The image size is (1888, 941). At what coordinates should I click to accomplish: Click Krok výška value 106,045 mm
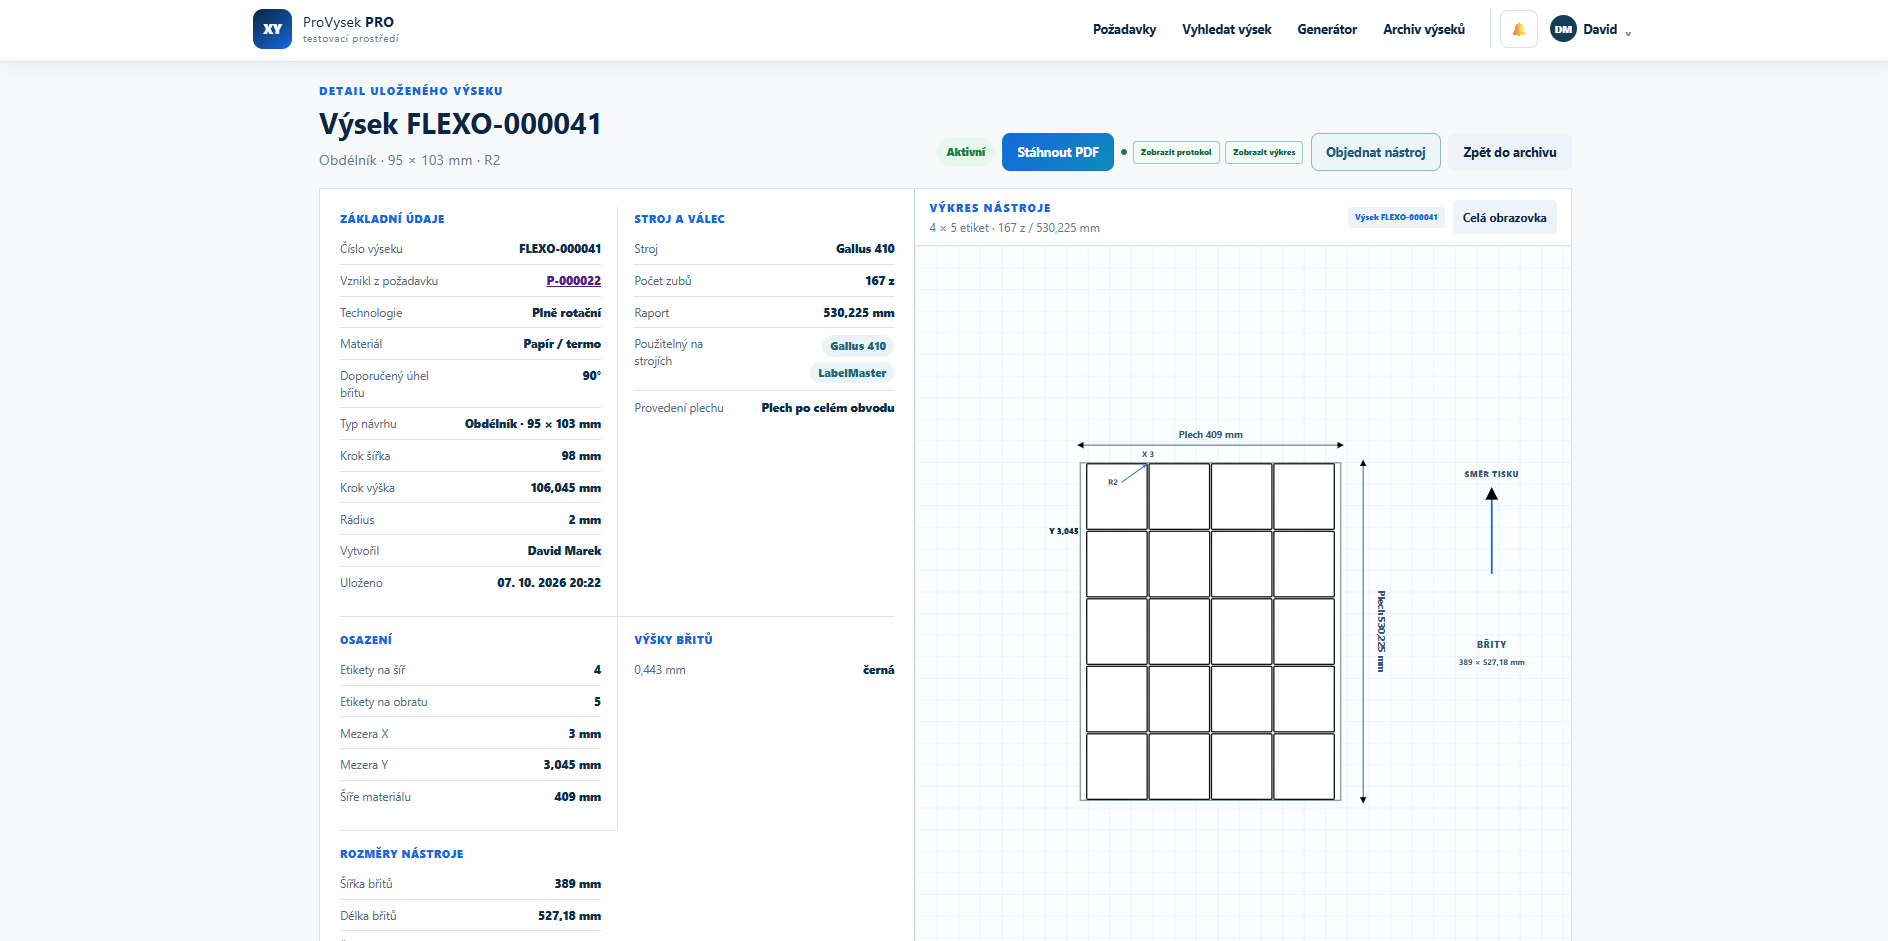pyautogui.click(x=566, y=488)
